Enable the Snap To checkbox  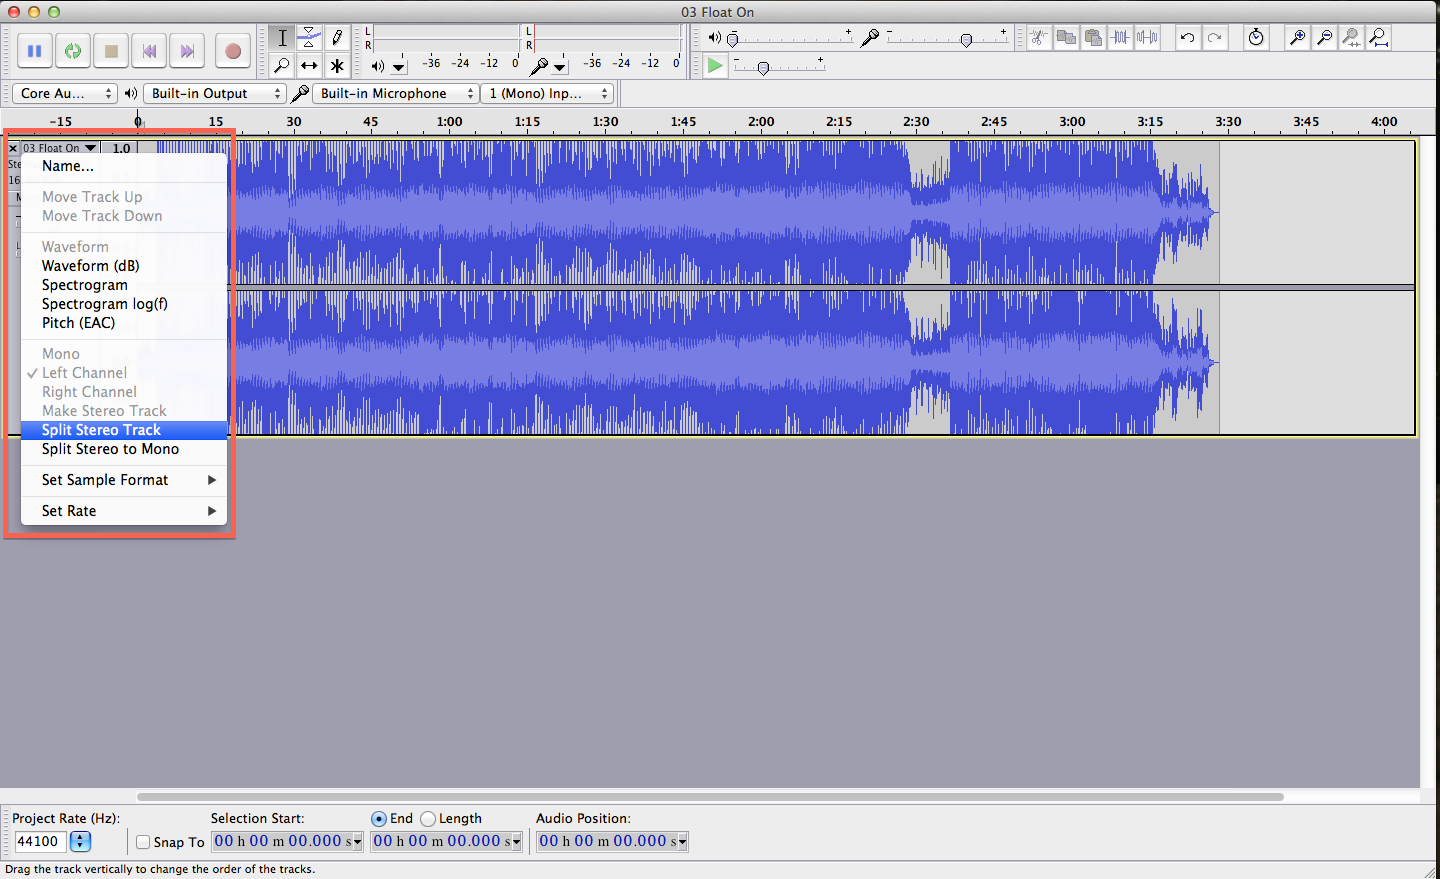143,842
